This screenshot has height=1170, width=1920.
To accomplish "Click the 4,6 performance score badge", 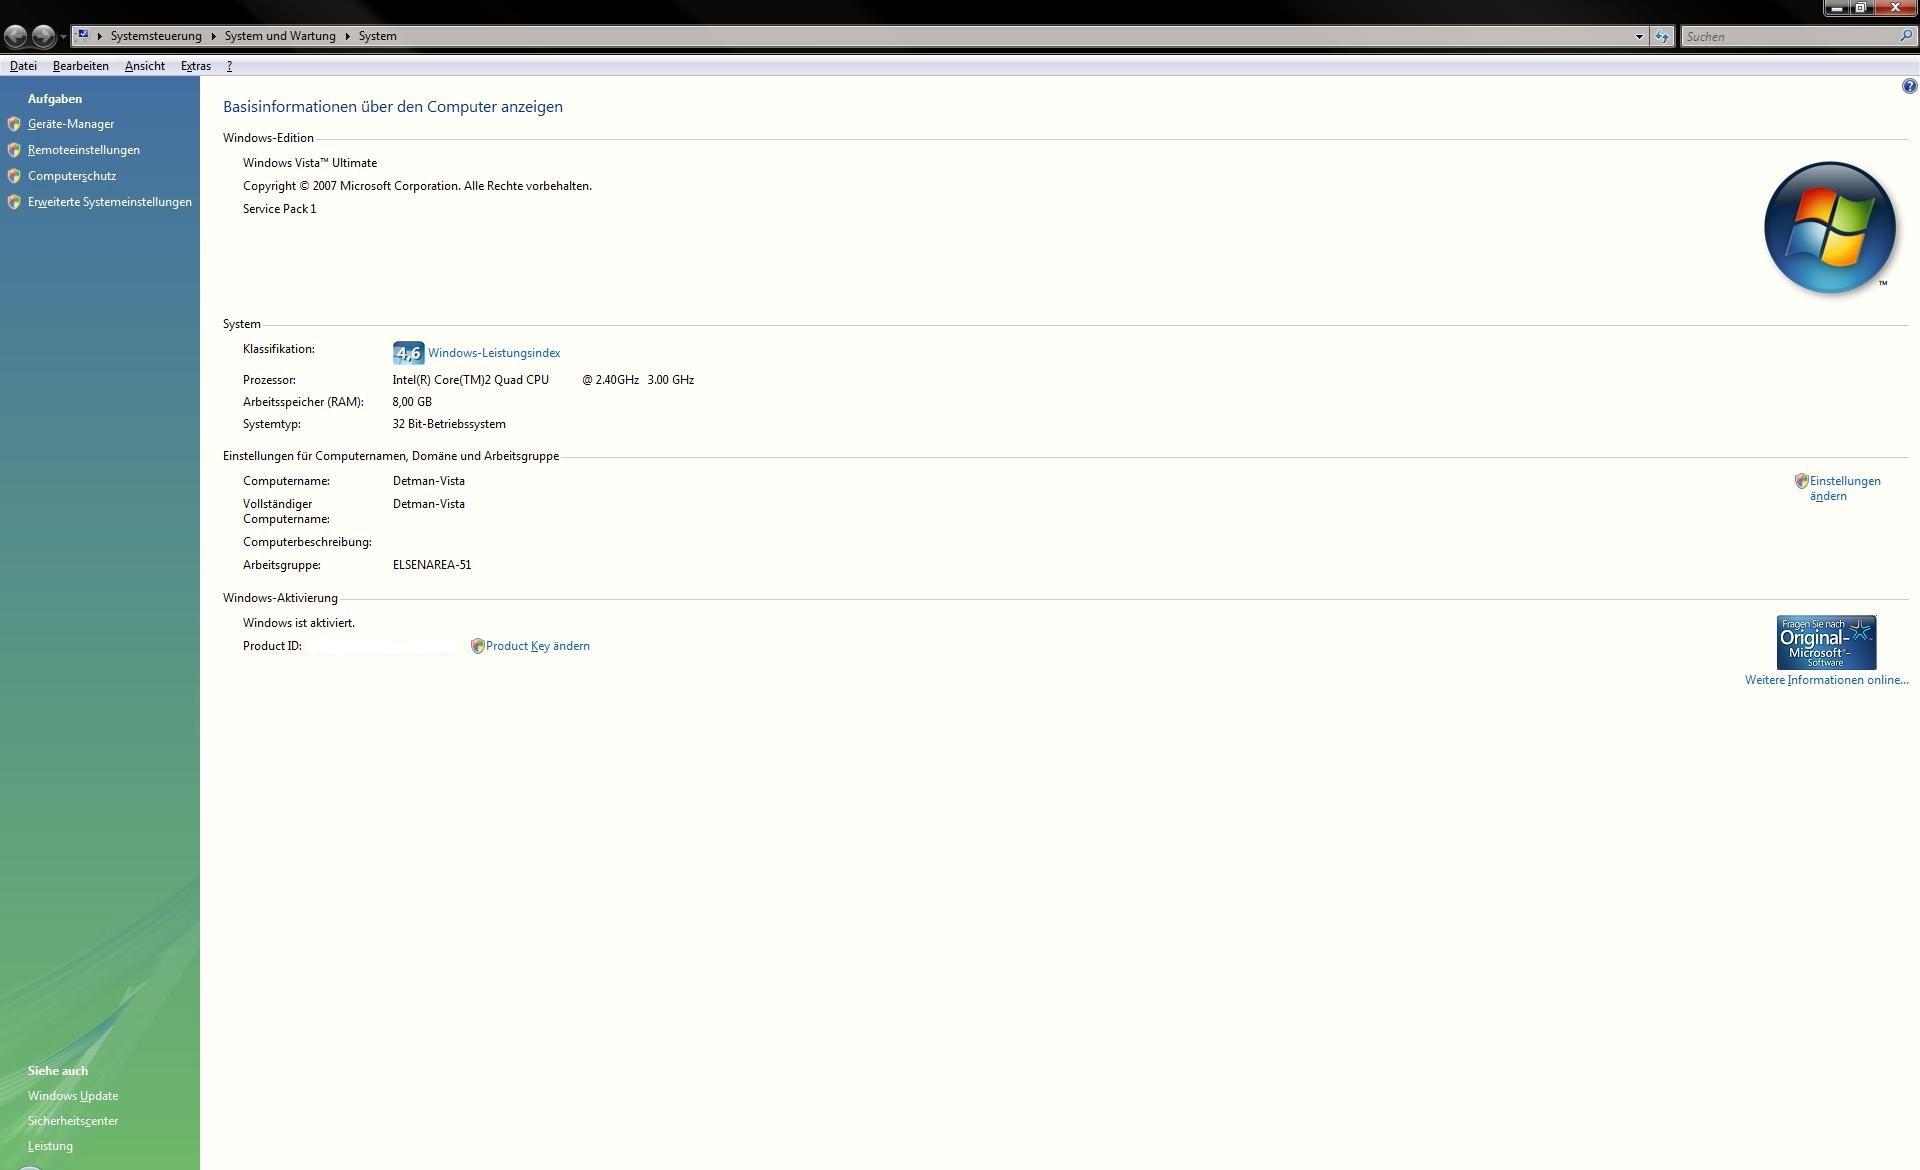I will pos(408,353).
